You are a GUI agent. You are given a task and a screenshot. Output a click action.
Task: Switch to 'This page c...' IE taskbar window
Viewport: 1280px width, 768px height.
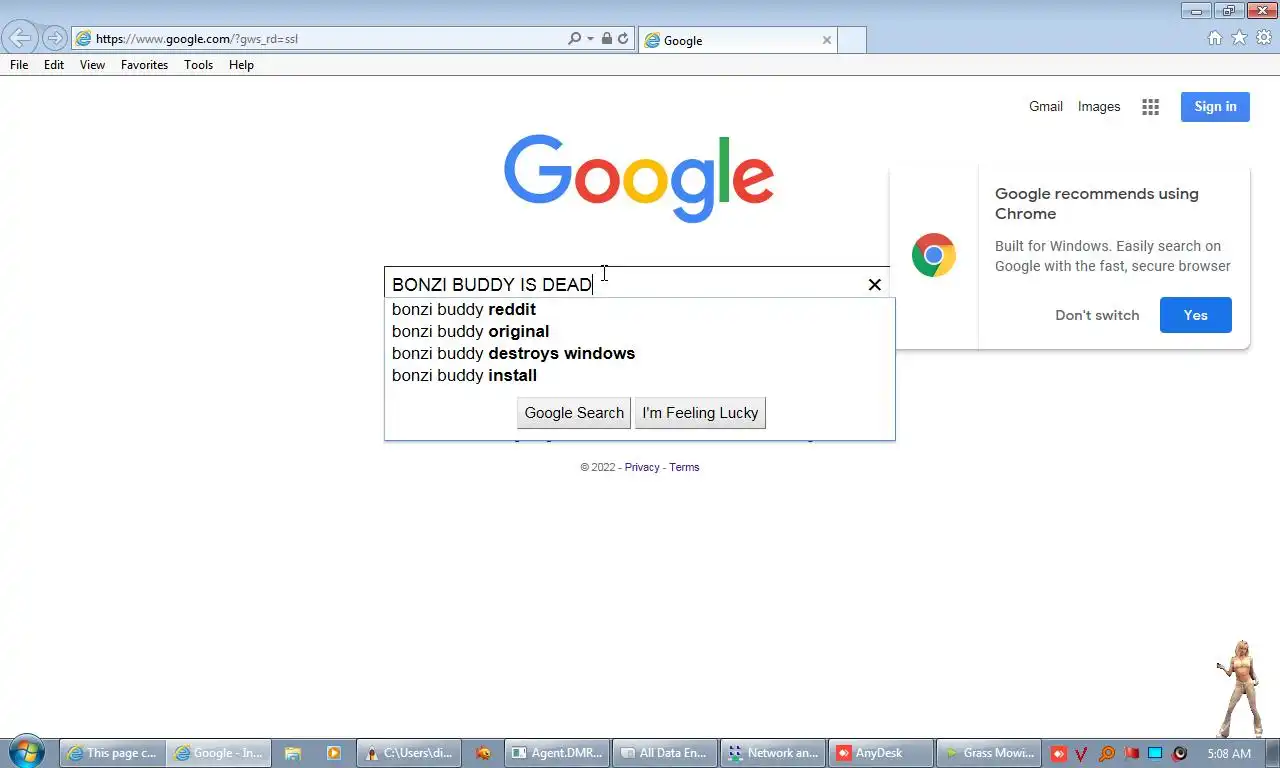pos(111,753)
